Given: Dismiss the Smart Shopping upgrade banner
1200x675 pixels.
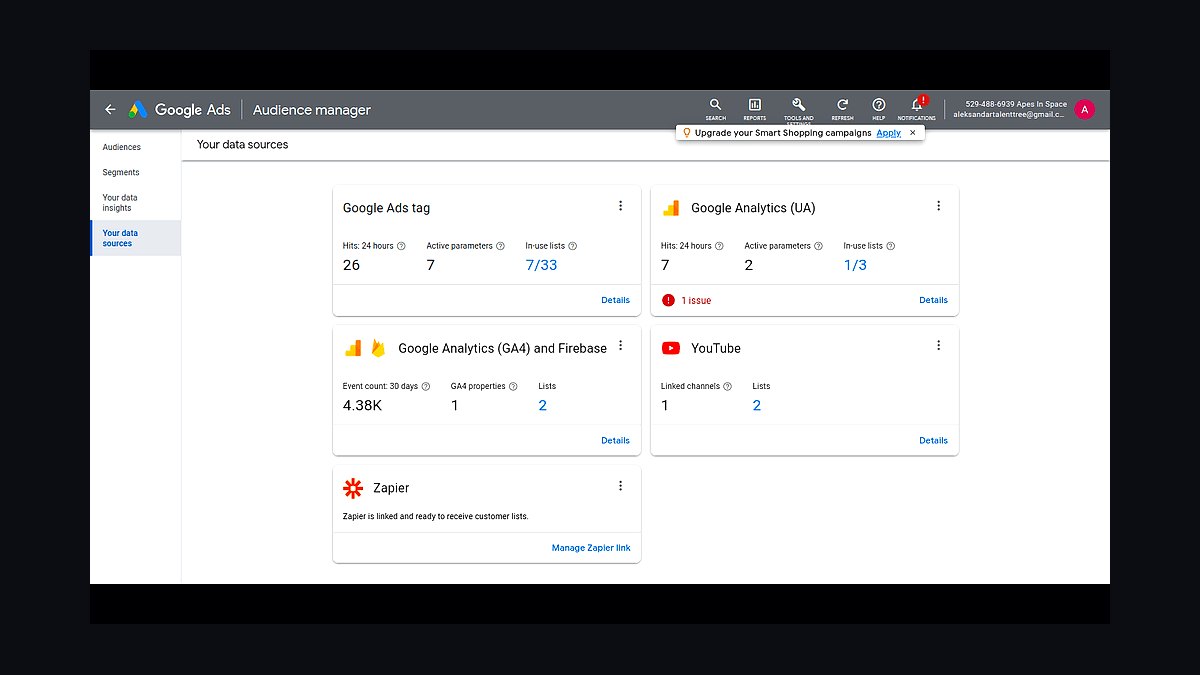Looking at the screenshot, I should pyautogui.click(x=912, y=133).
